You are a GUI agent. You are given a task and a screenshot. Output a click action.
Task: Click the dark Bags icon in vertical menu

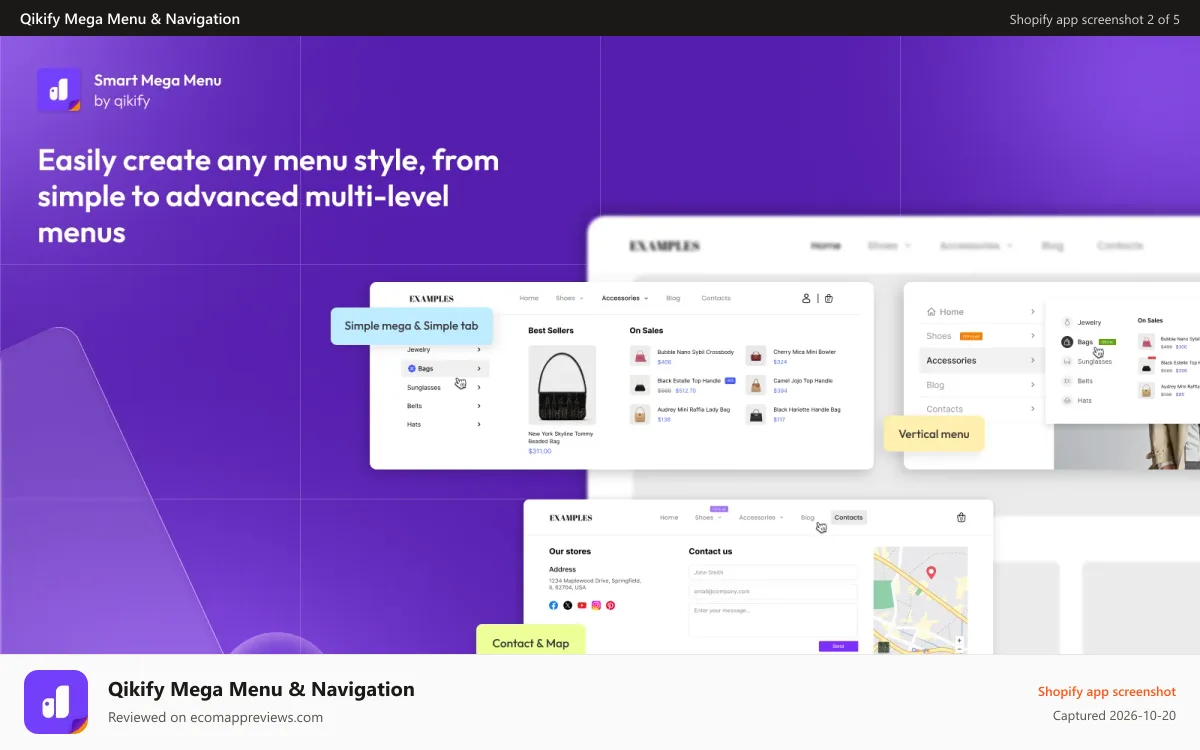click(1067, 342)
